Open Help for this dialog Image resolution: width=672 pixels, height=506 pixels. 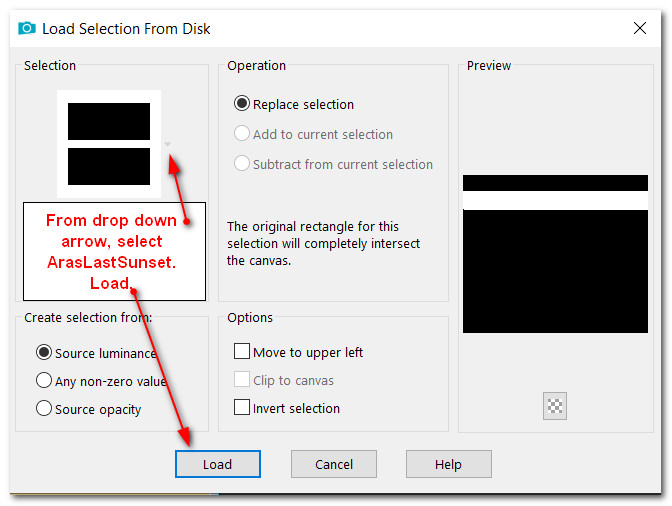click(449, 464)
